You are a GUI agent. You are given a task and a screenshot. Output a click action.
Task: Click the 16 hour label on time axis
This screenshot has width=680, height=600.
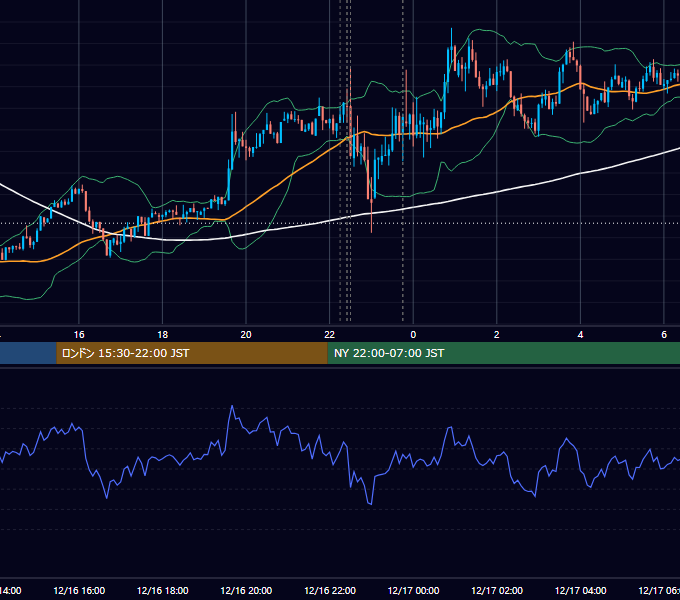[x=79, y=335]
